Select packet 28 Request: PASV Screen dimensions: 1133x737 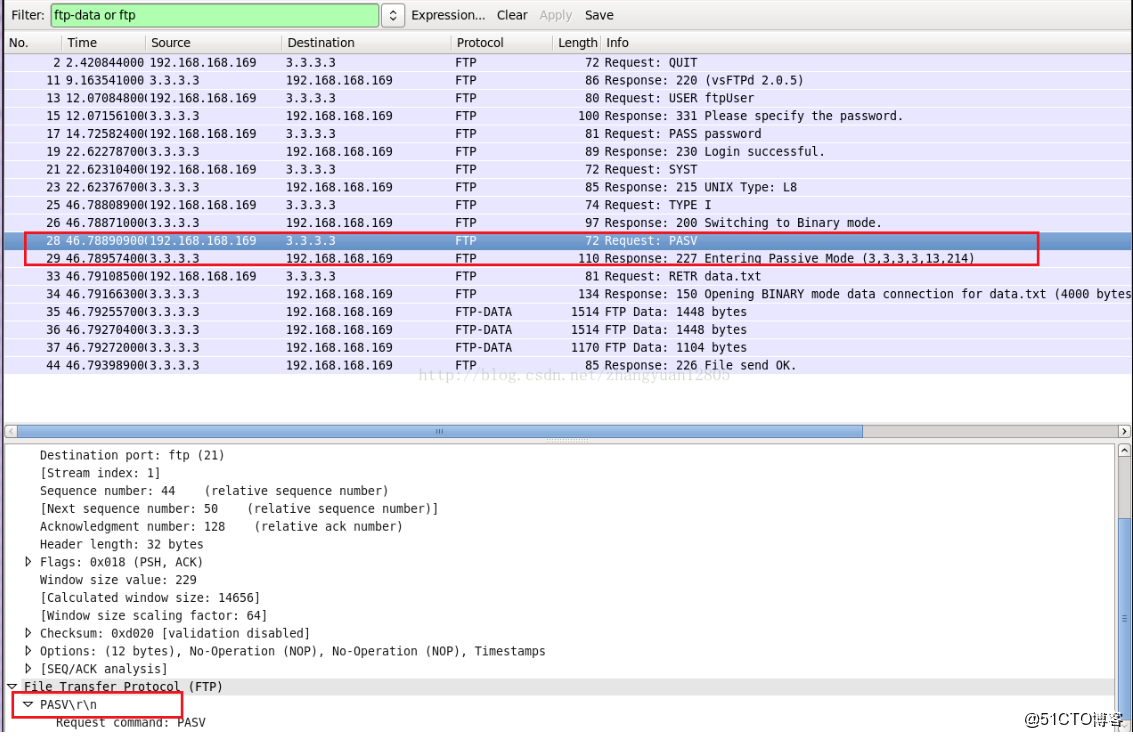[x=567, y=241]
